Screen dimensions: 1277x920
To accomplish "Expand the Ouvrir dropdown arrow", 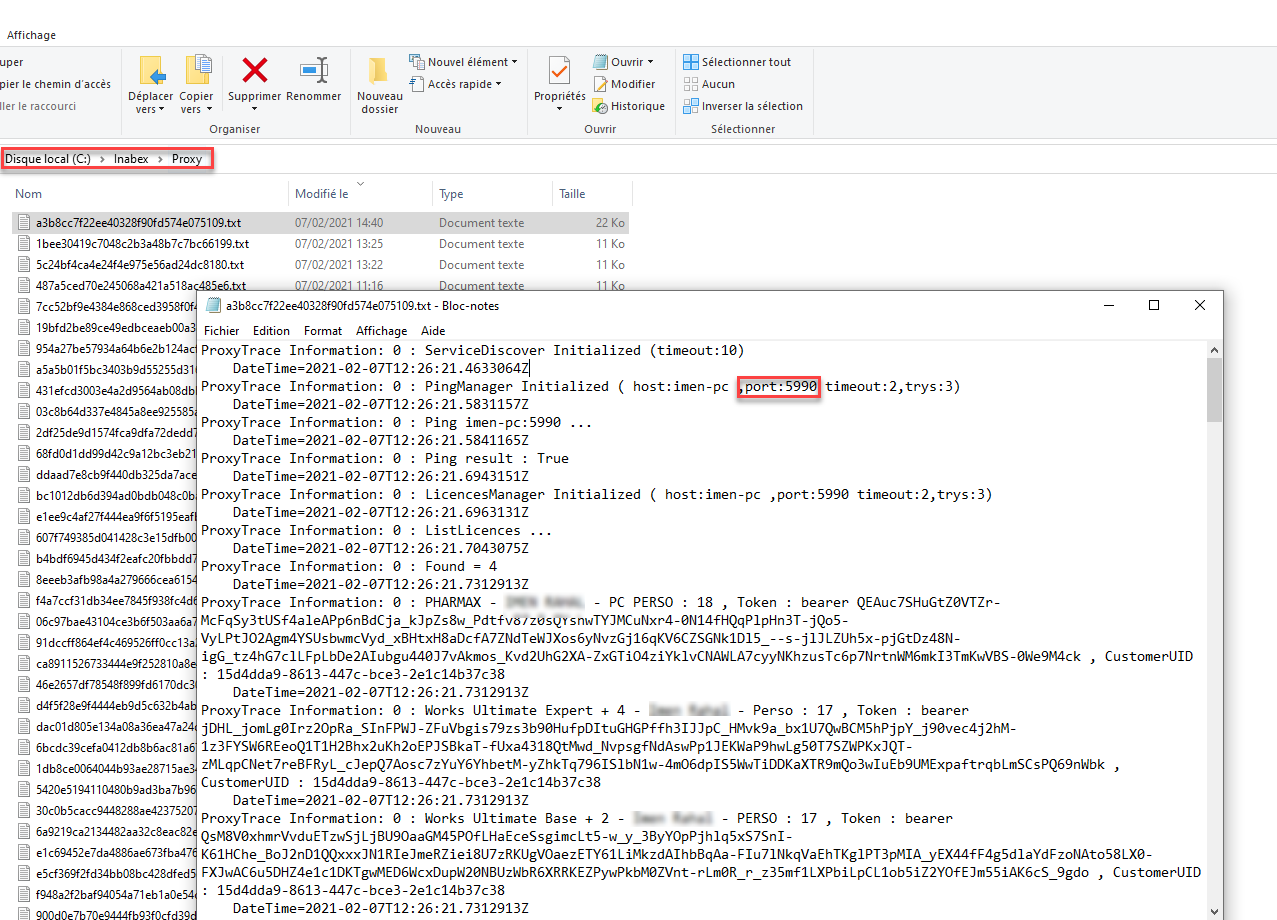I will [649, 61].
